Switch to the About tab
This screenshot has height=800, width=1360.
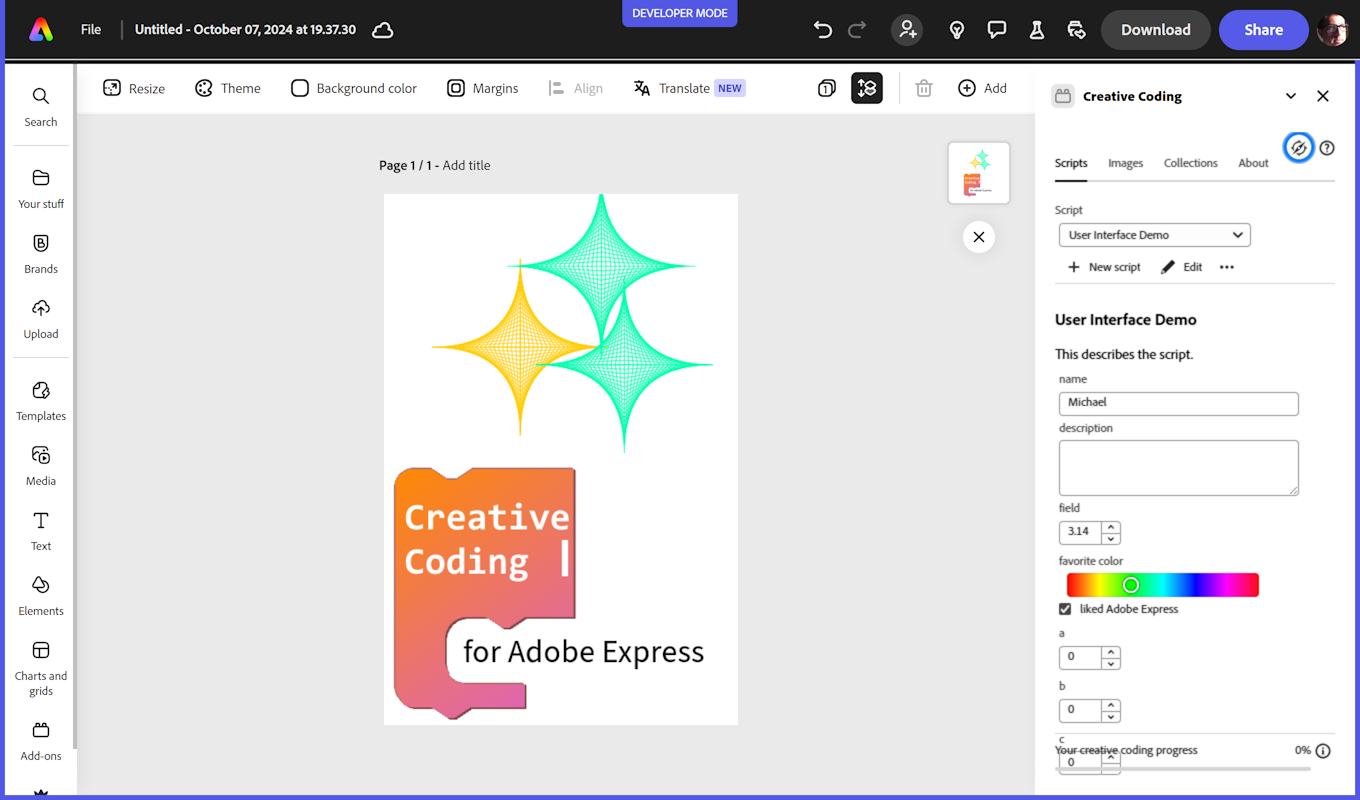coord(1253,163)
